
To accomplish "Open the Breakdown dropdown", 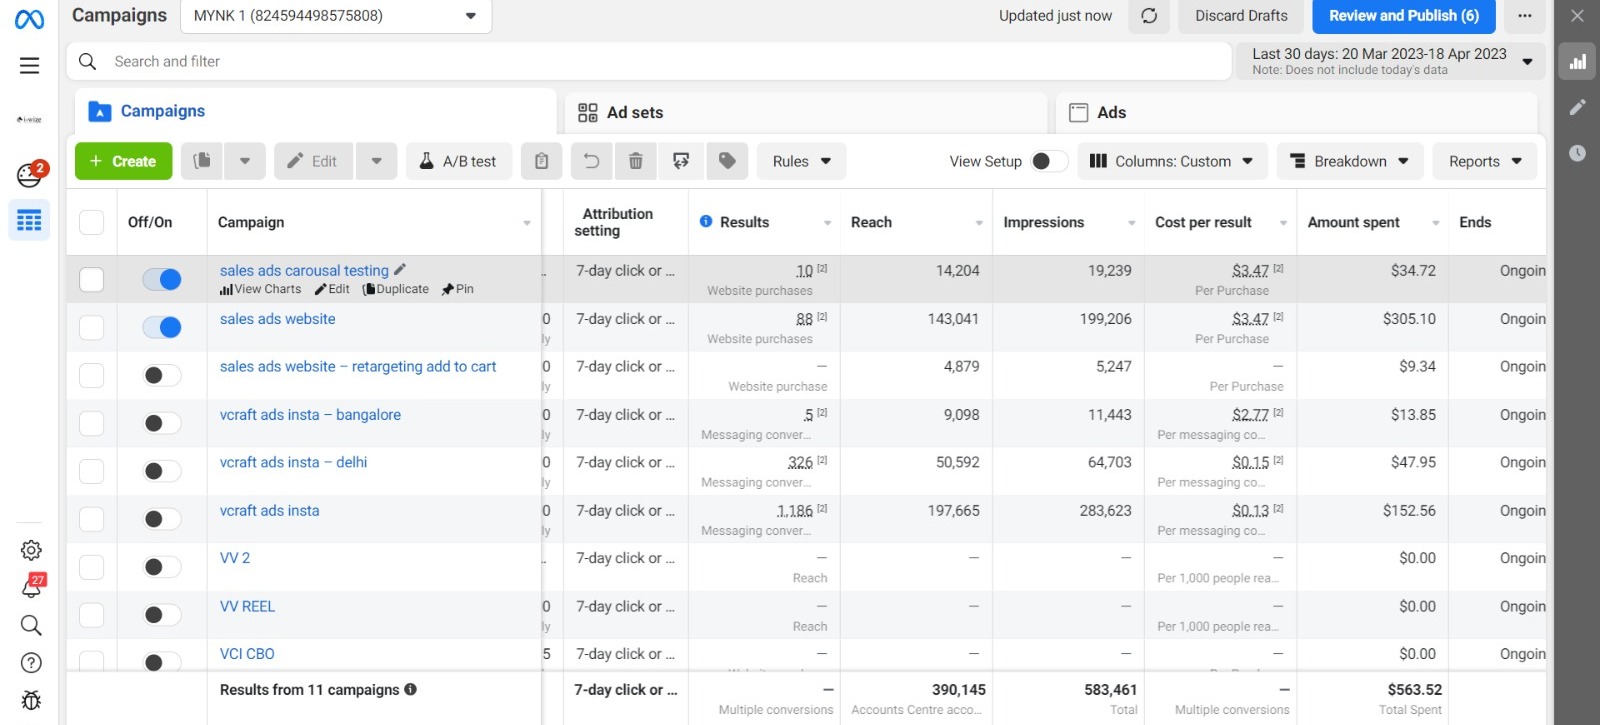I will pos(1349,161).
